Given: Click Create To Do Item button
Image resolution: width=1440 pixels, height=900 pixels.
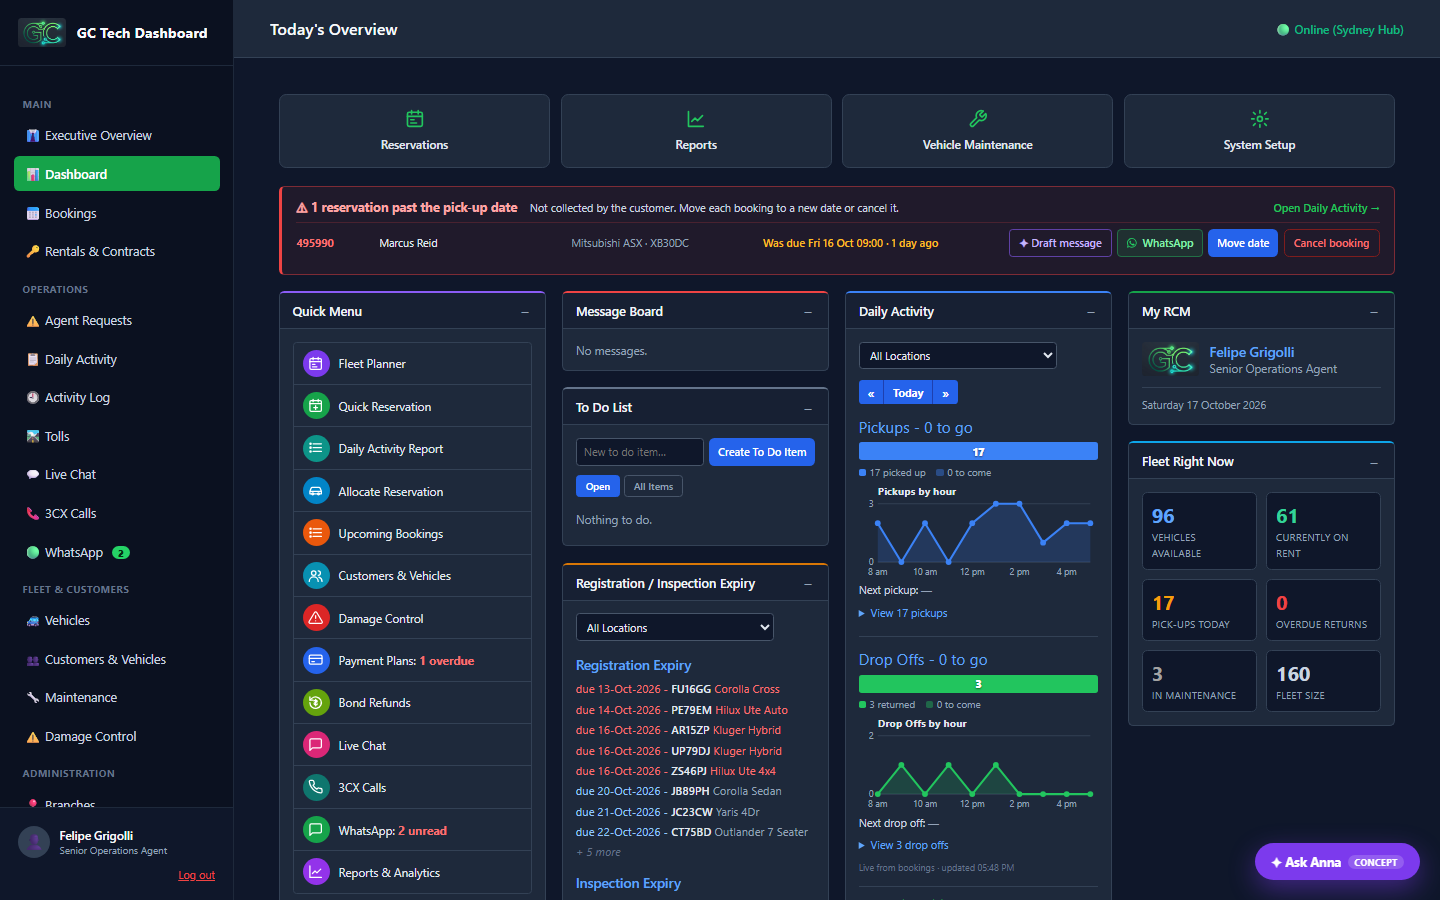Looking at the screenshot, I should [x=762, y=452].
